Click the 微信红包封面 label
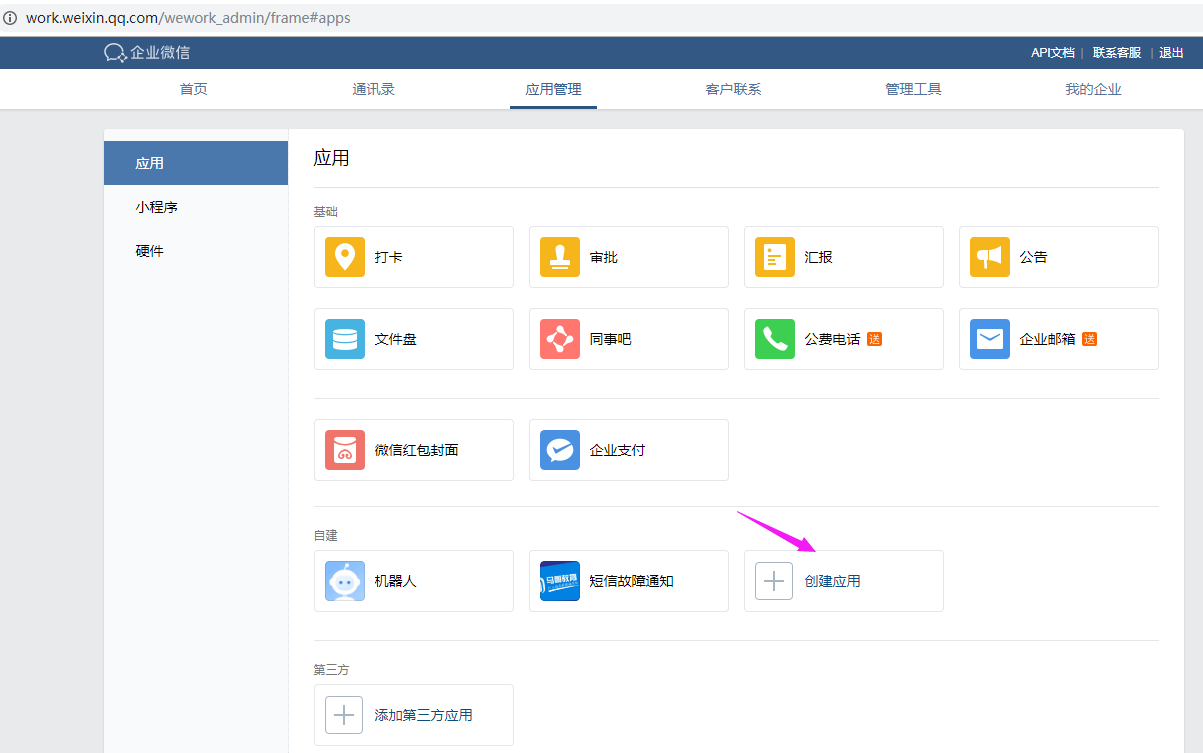 [417, 450]
